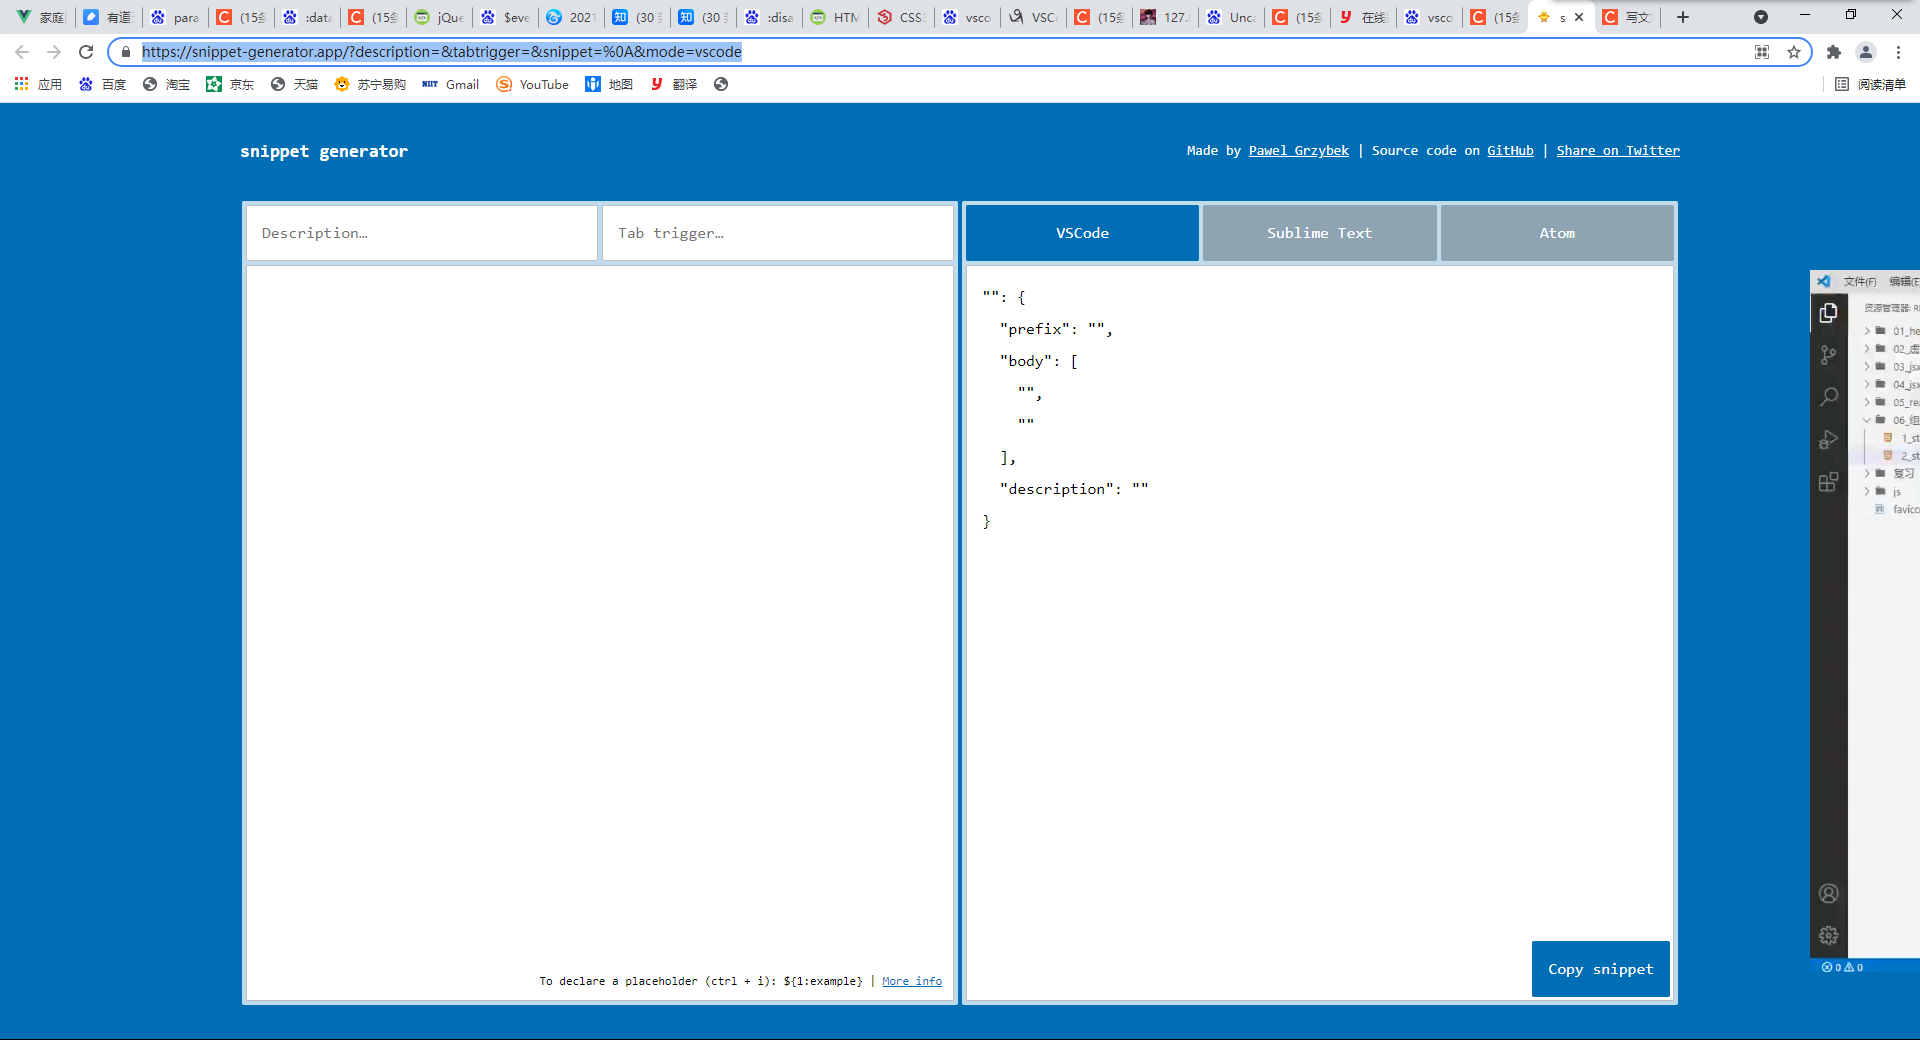
Task: Open the Manage gear in VS Code
Action: pos(1829,935)
